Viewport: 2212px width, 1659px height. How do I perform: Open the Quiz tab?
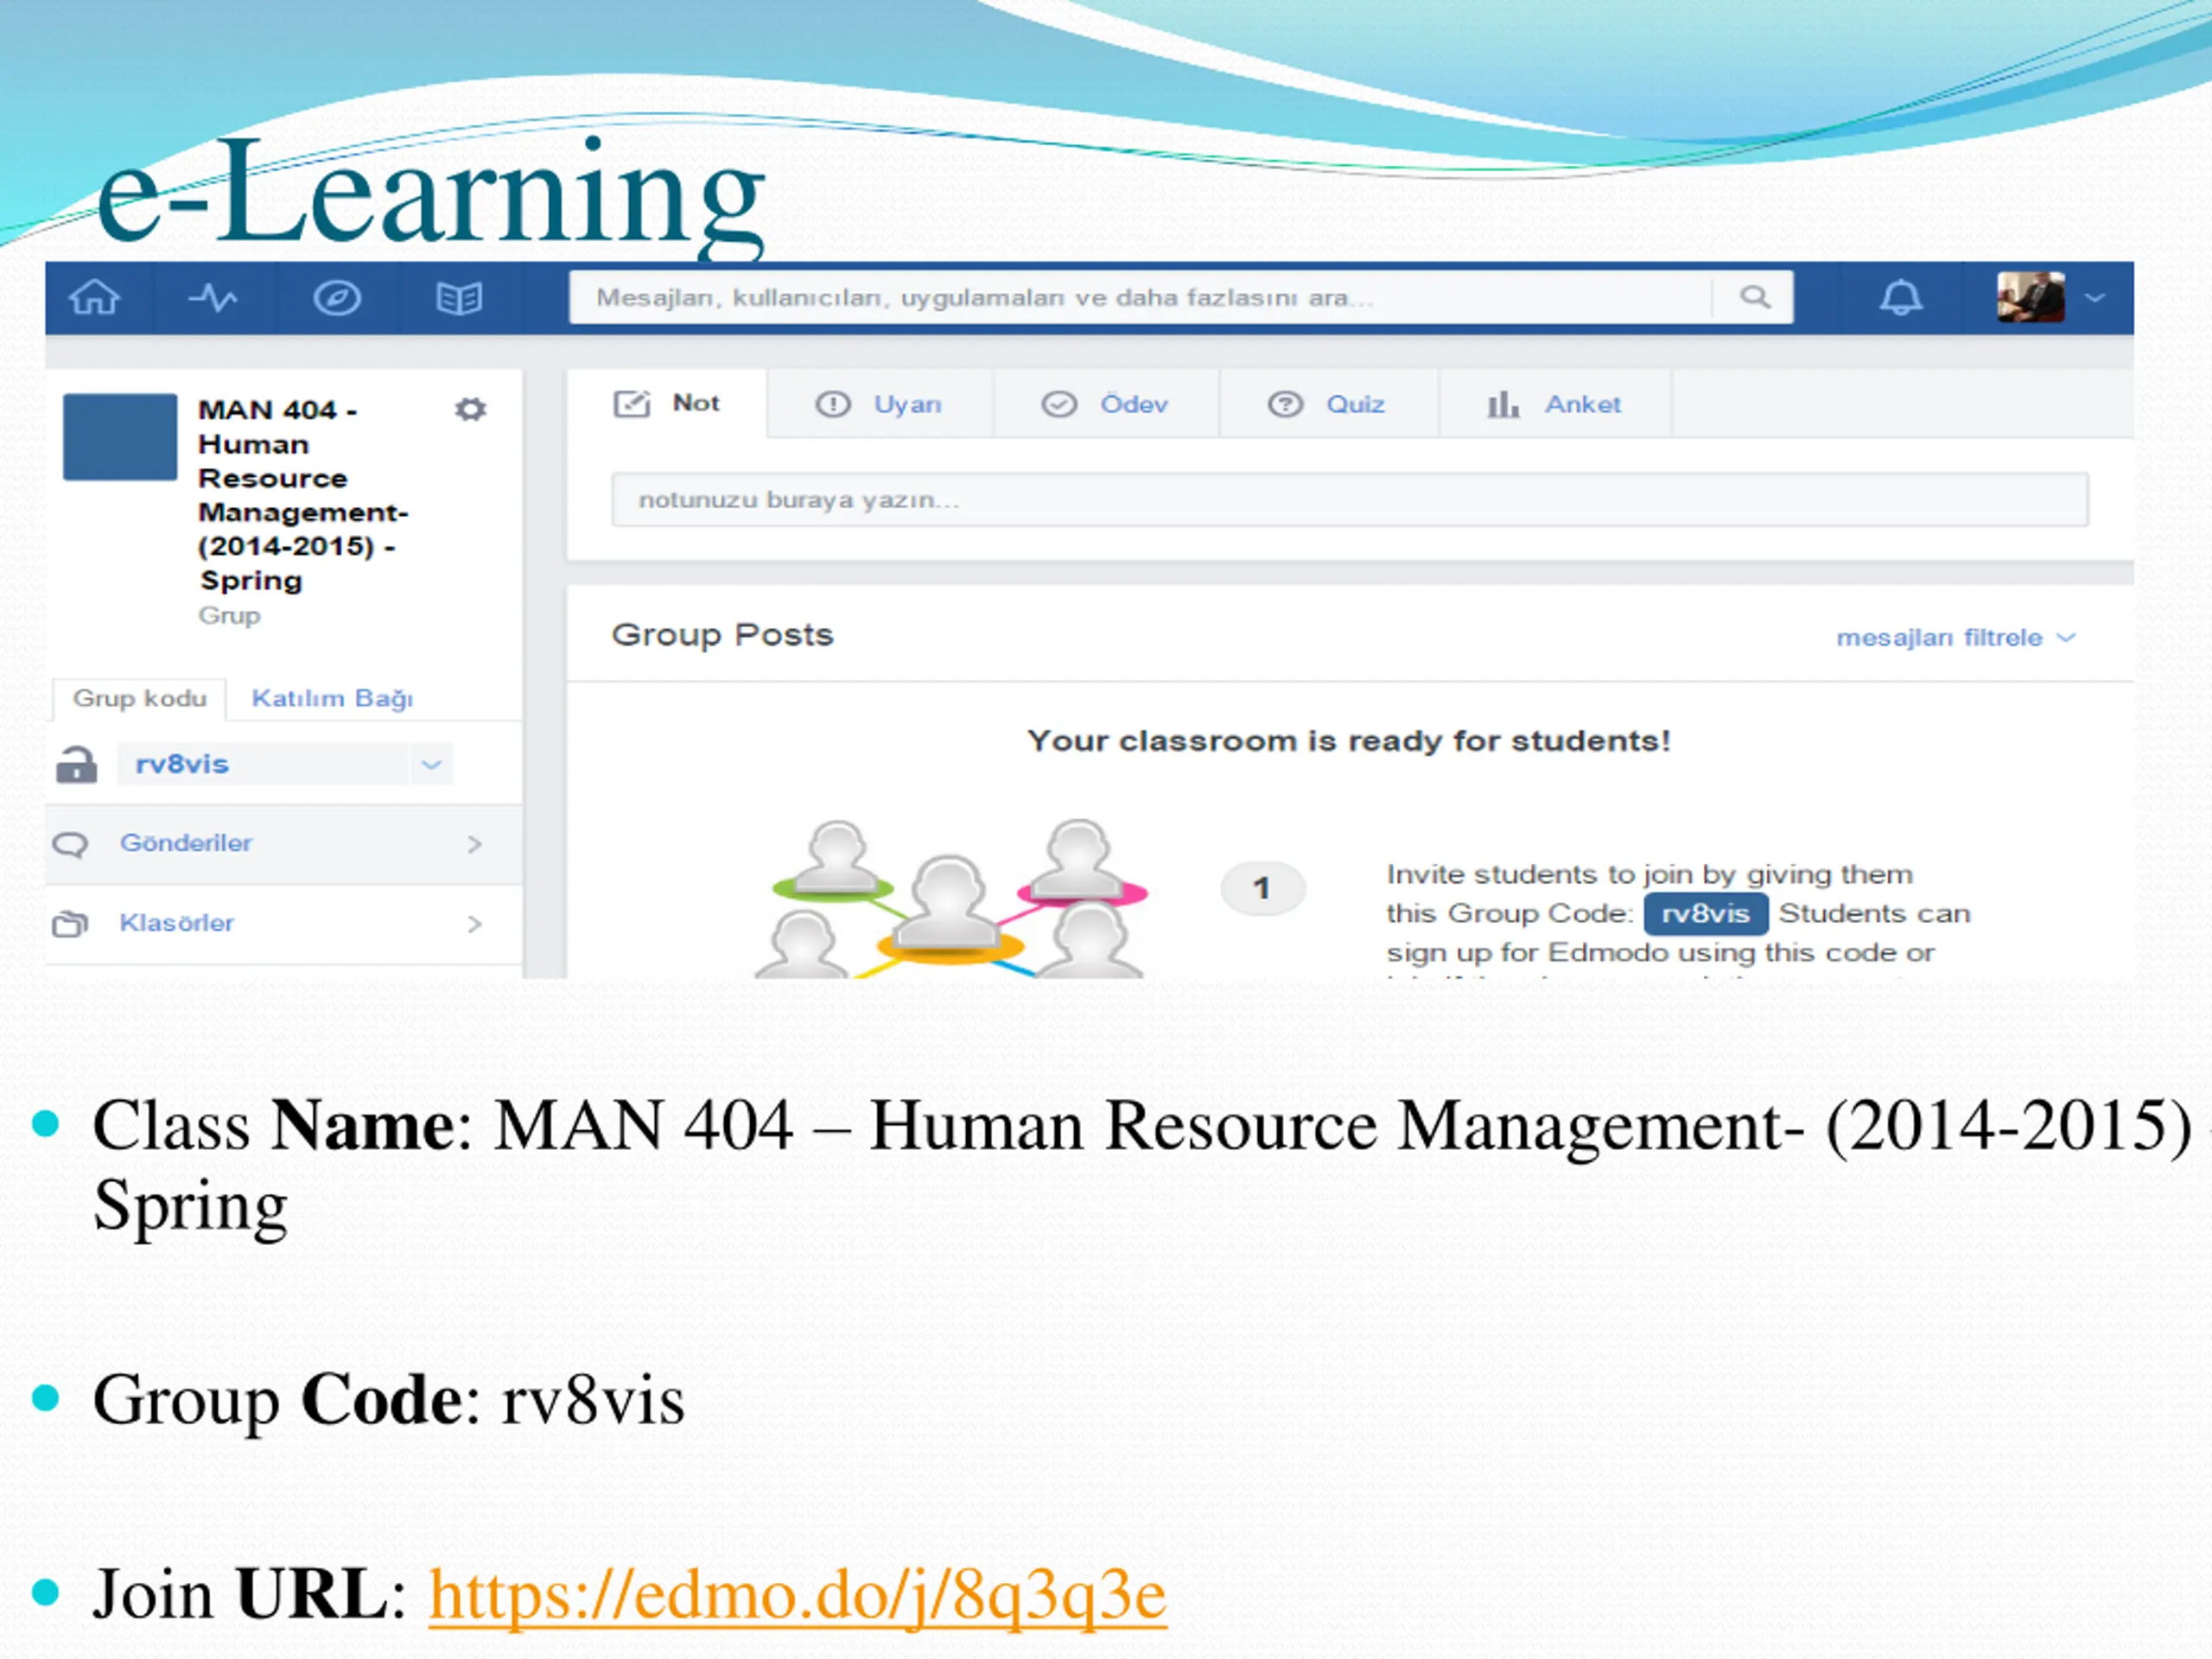[1328, 404]
